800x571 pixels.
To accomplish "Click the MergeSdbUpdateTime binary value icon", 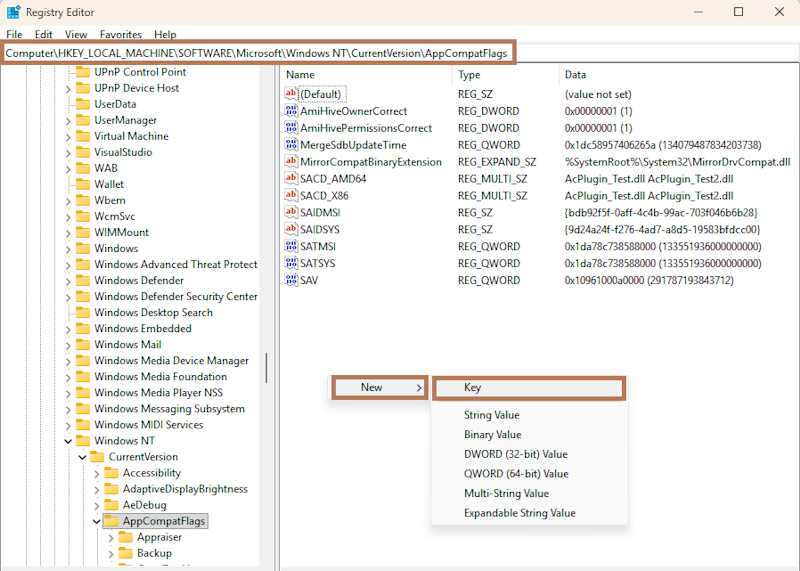I will [292, 145].
